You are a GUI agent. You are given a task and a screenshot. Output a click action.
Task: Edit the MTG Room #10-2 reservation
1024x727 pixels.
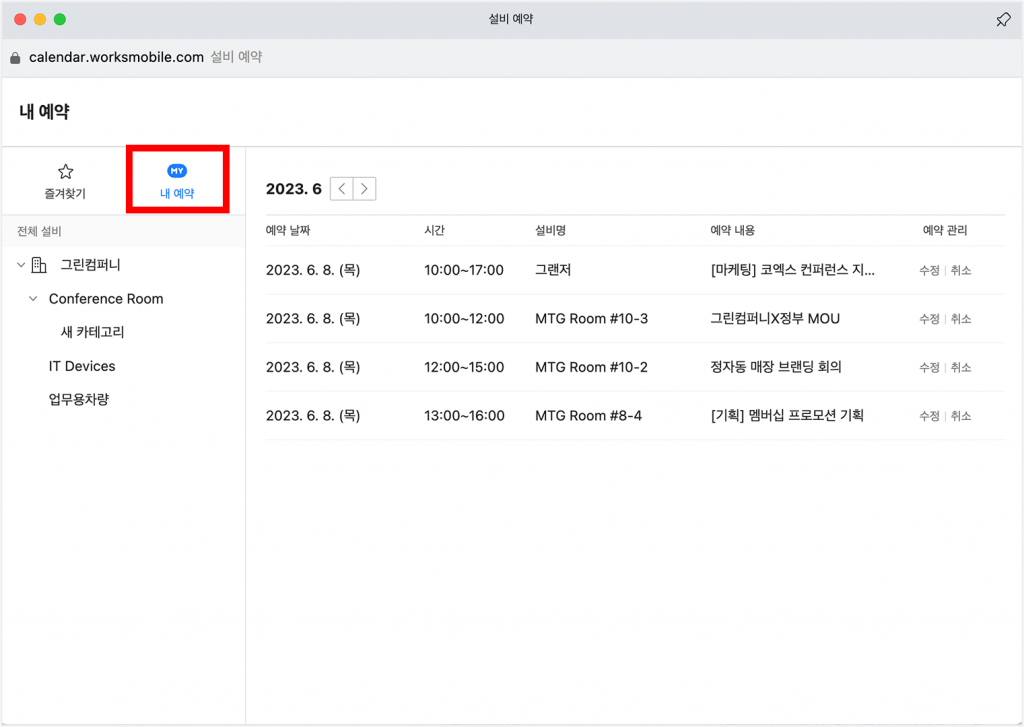click(x=929, y=367)
